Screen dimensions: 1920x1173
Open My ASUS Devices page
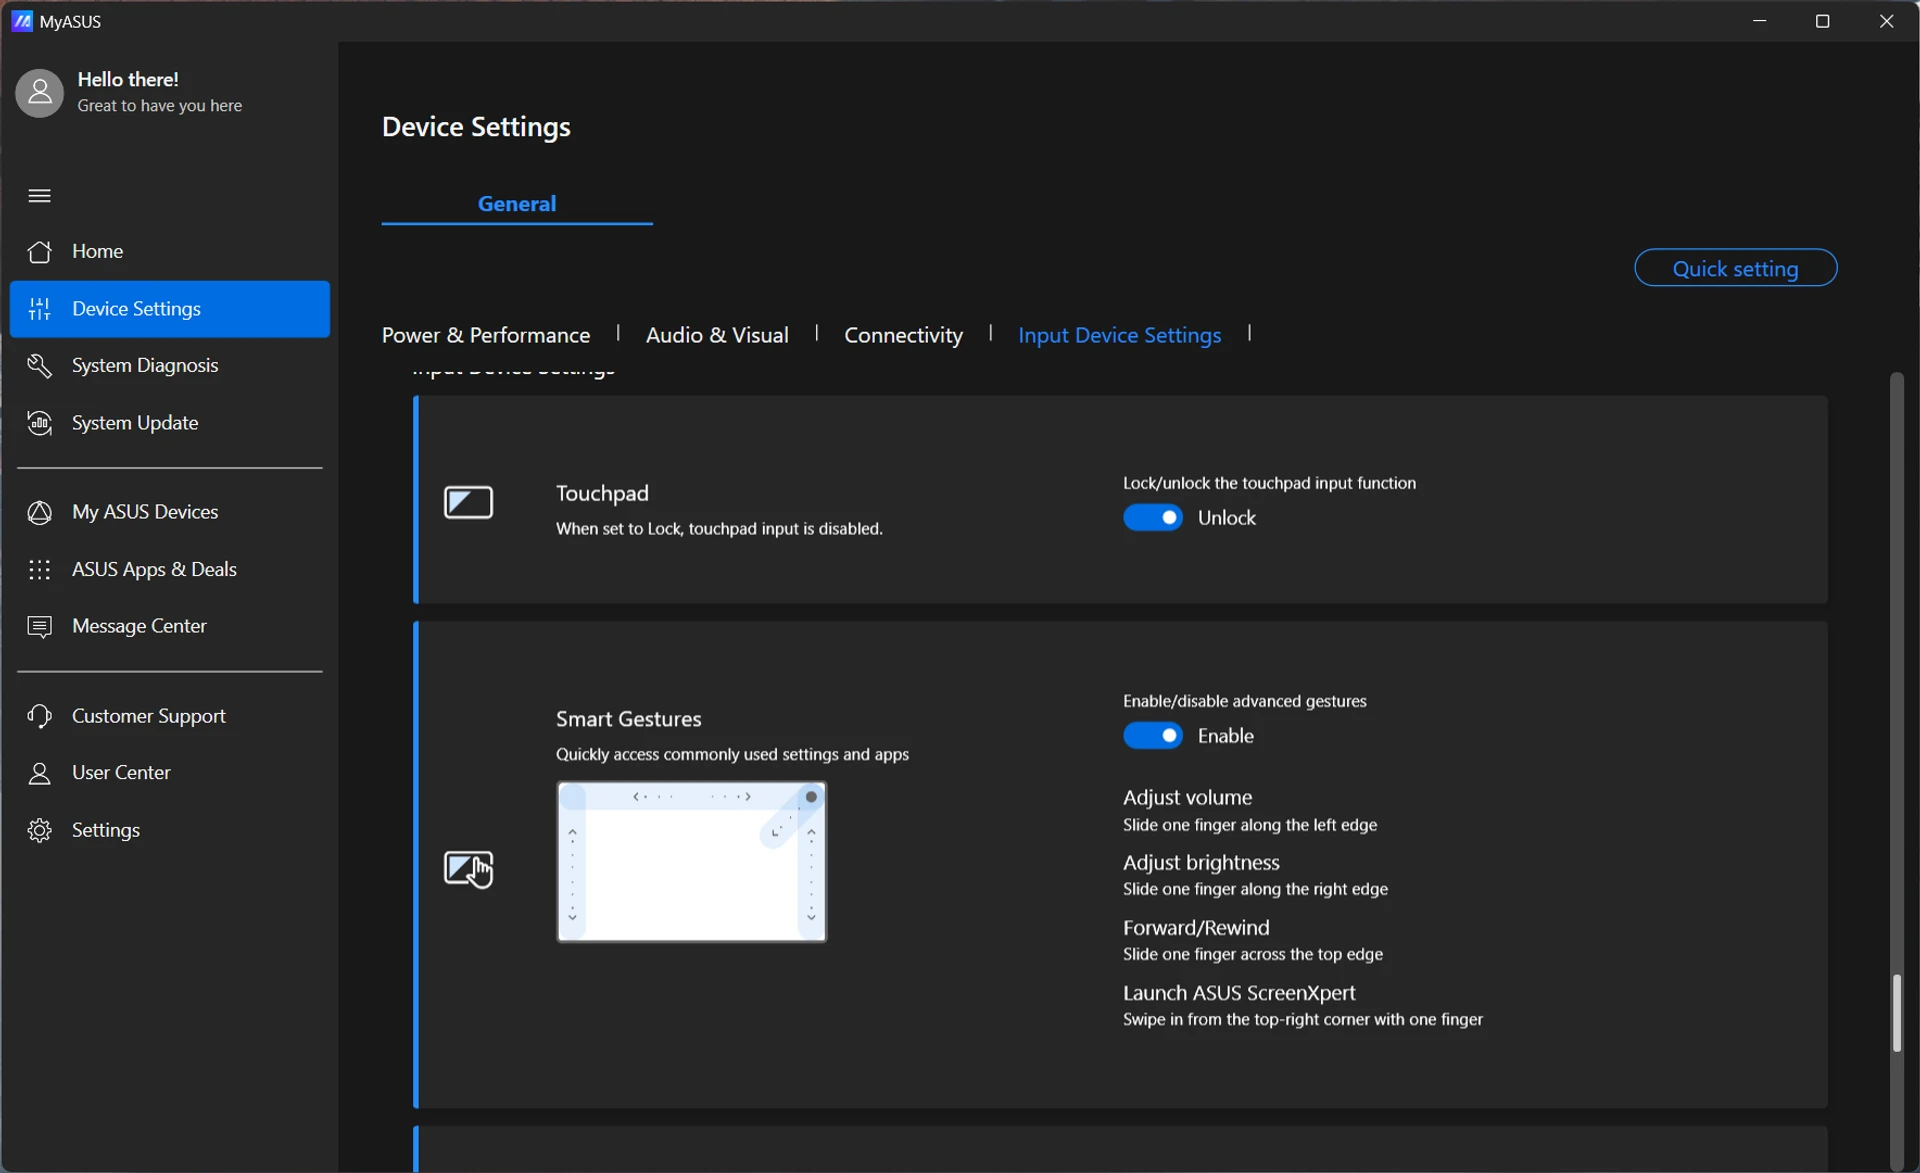pos(170,512)
